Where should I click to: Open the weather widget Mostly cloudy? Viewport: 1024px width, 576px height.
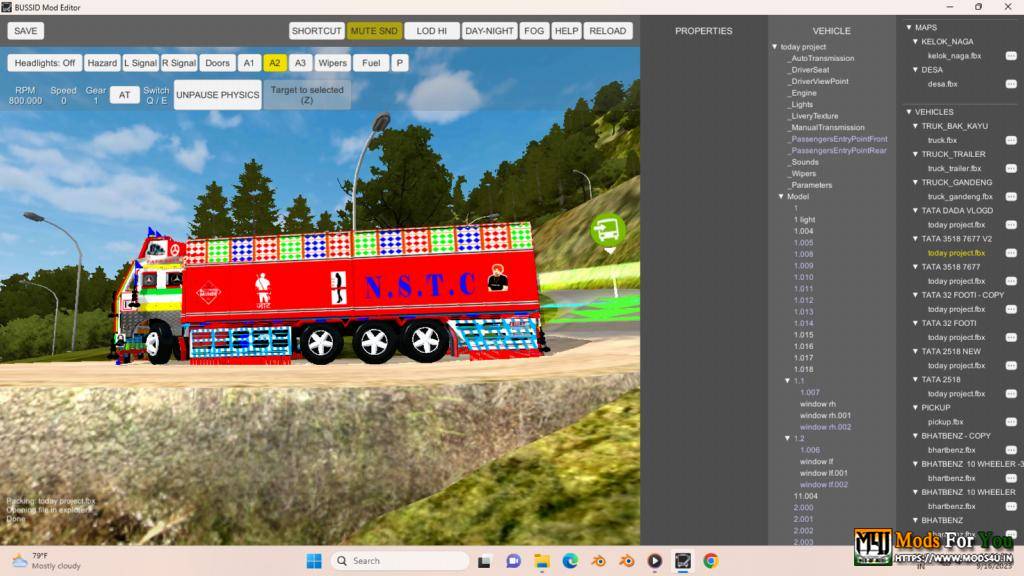pos(47,561)
